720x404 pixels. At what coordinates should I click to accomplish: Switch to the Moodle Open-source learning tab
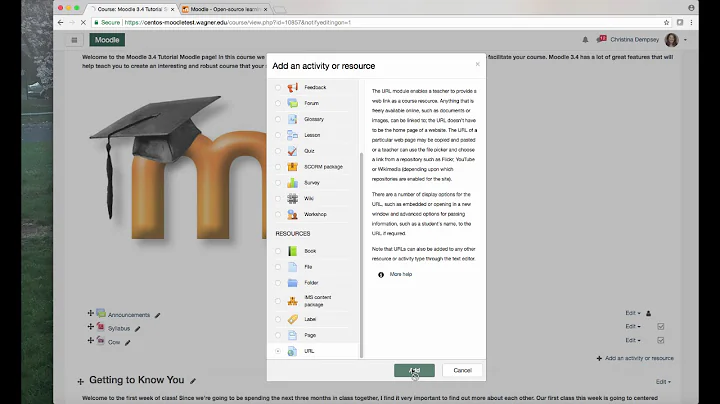[225, 9]
